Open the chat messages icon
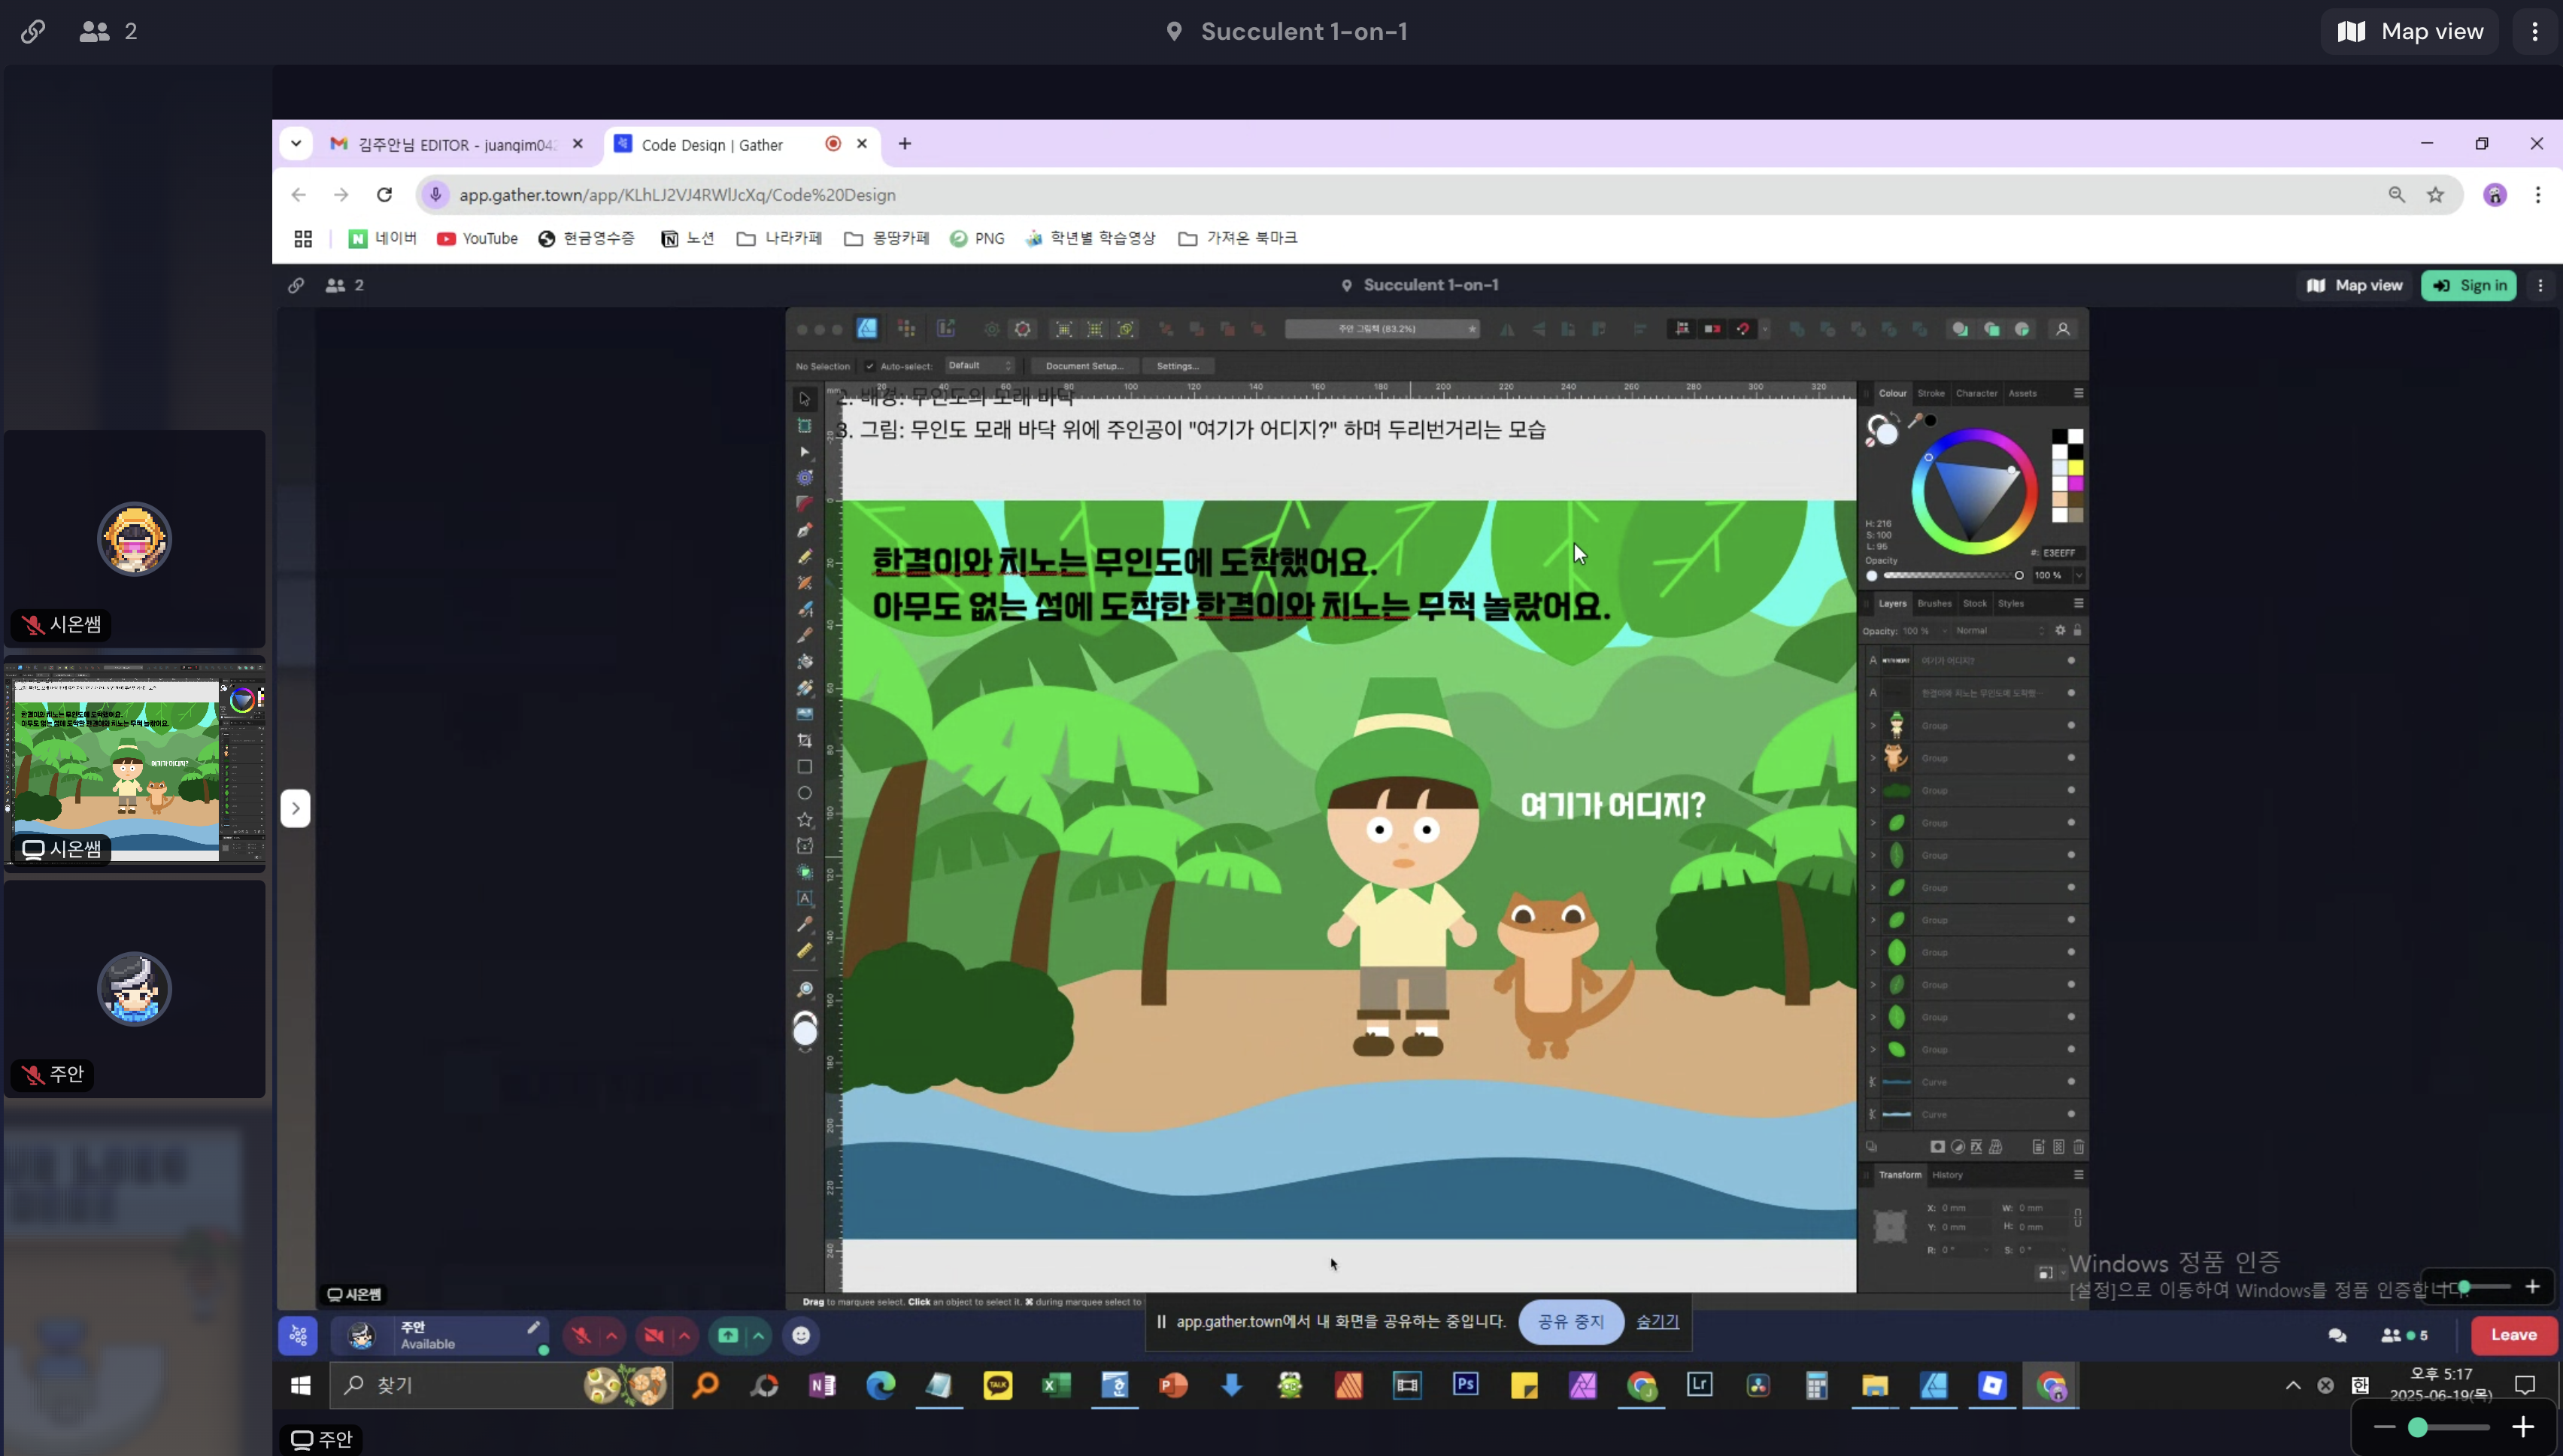 (2337, 1336)
